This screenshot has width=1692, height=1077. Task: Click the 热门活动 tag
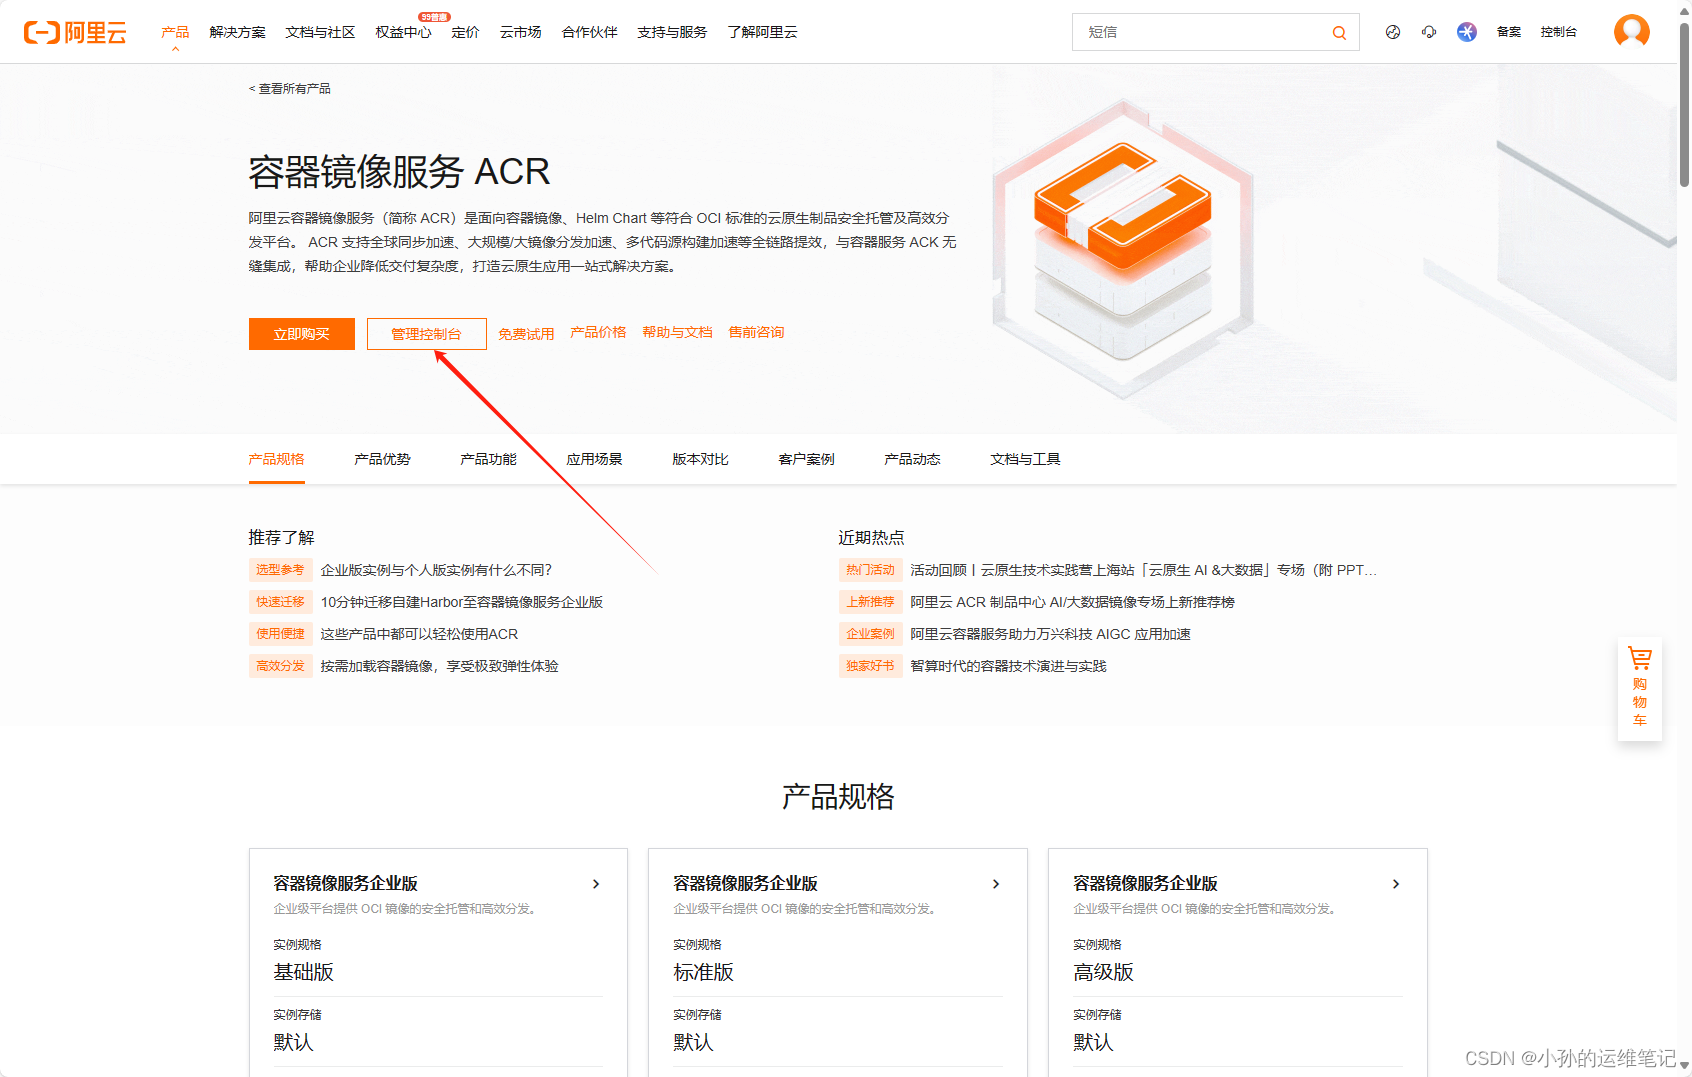coord(870,570)
